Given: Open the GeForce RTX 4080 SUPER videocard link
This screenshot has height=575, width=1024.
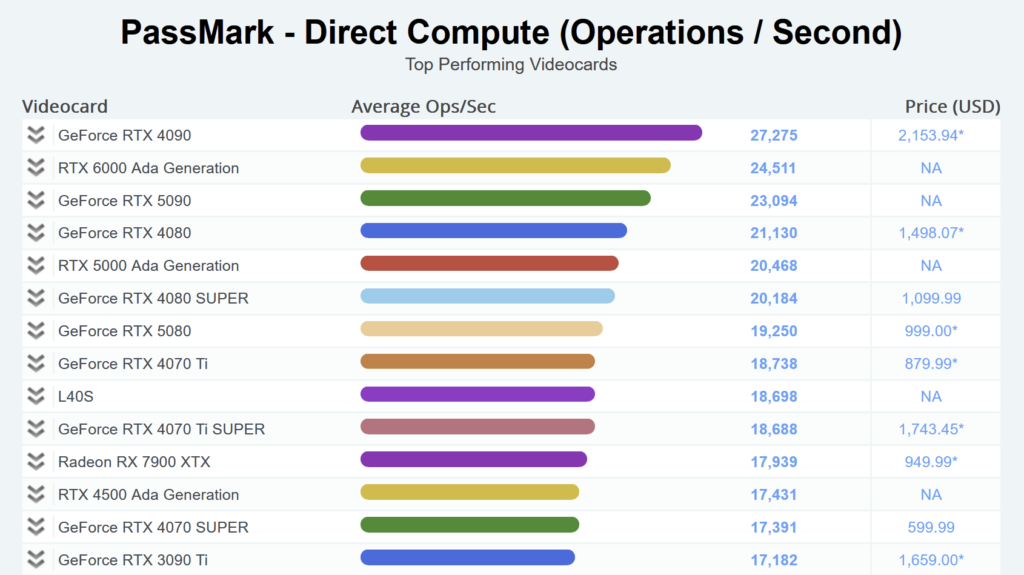Looking at the screenshot, I should (x=153, y=298).
